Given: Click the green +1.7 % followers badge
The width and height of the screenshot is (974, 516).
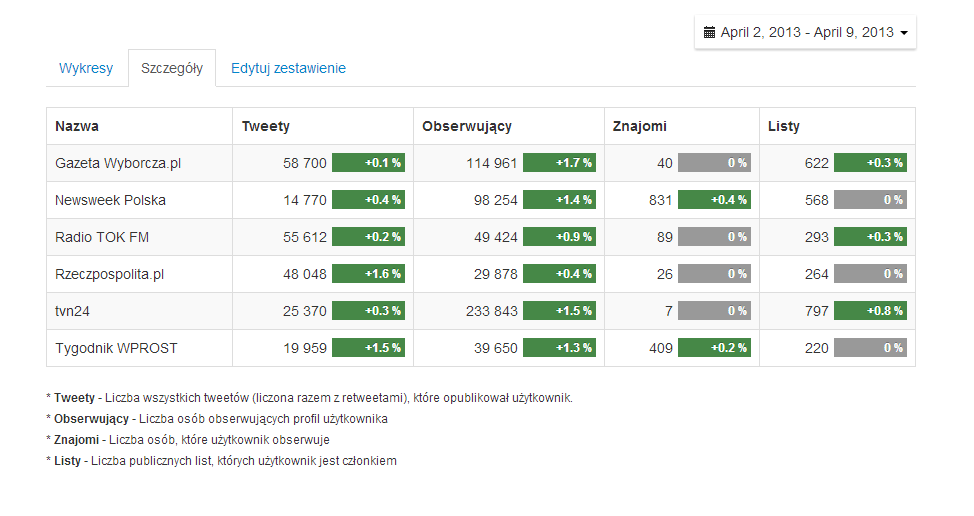Looking at the screenshot, I should tap(559, 163).
